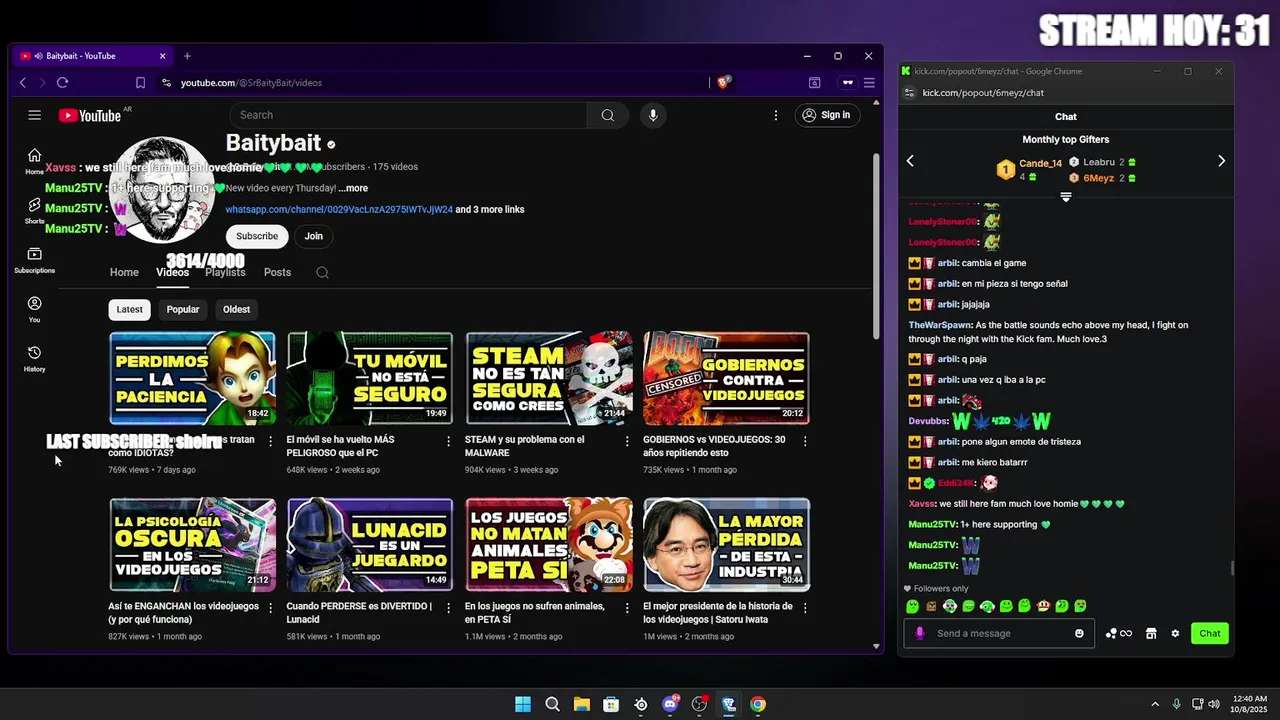Subscribe to the Baitybait channel
The width and height of the screenshot is (1280, 720).
click(257, 236)
